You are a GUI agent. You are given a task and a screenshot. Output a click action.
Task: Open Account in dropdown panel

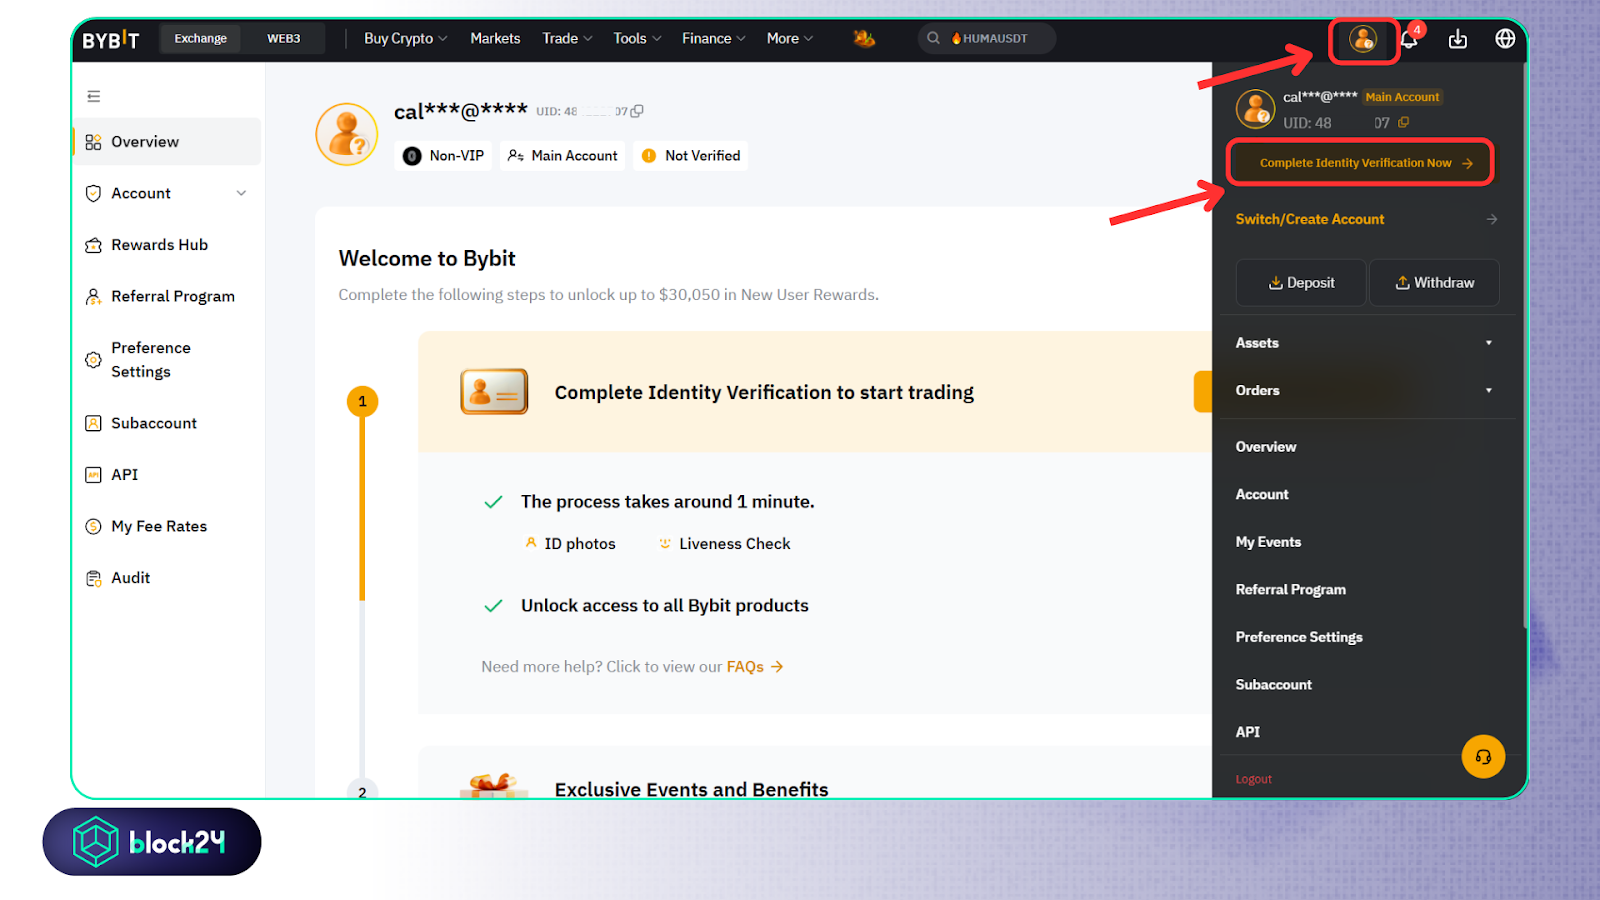pos(1262,494)
